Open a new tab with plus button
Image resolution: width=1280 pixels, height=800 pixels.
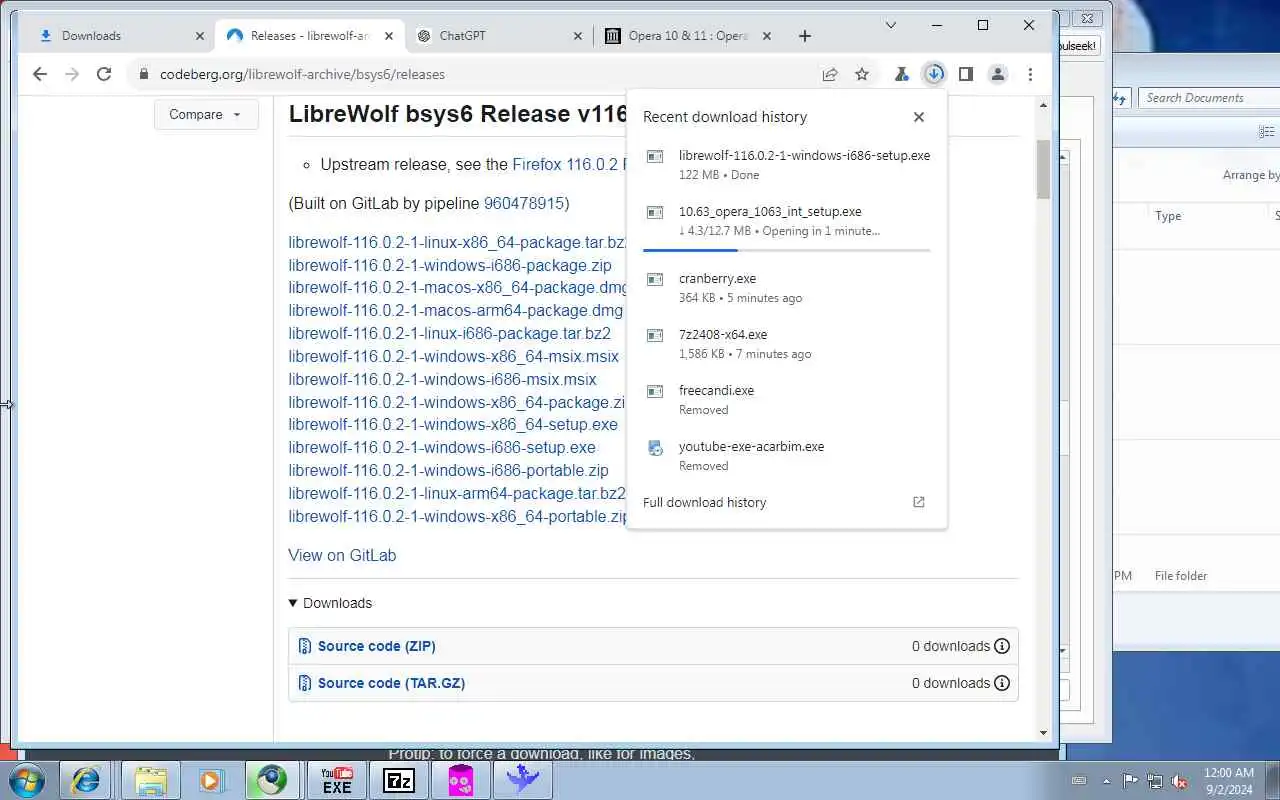(x=805, y=36)
